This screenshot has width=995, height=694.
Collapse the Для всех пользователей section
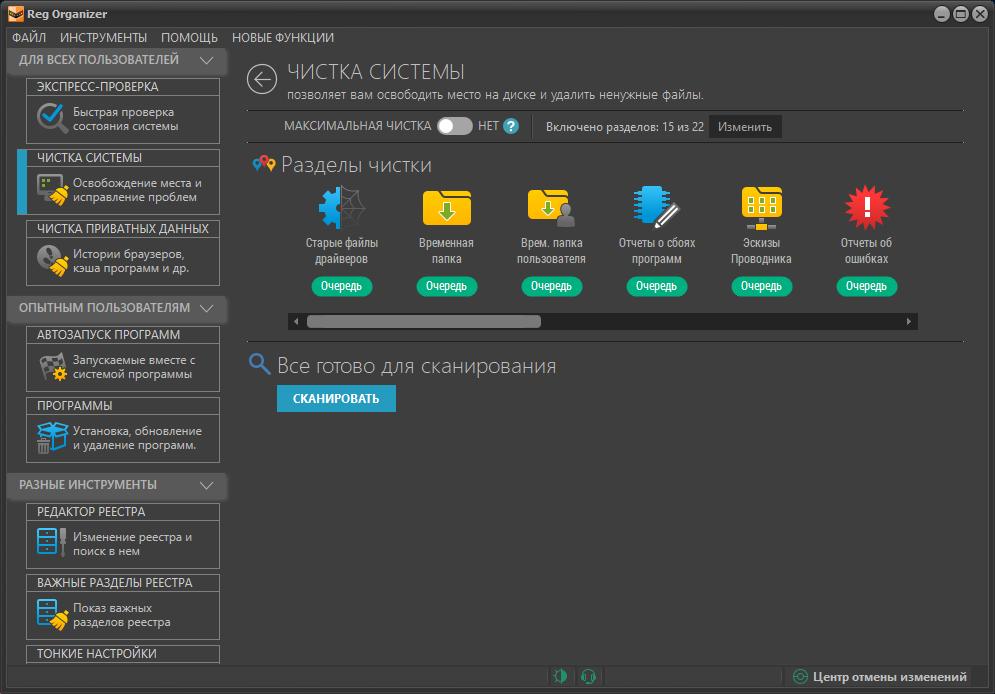pyautogui.click(x=207, y=60)
